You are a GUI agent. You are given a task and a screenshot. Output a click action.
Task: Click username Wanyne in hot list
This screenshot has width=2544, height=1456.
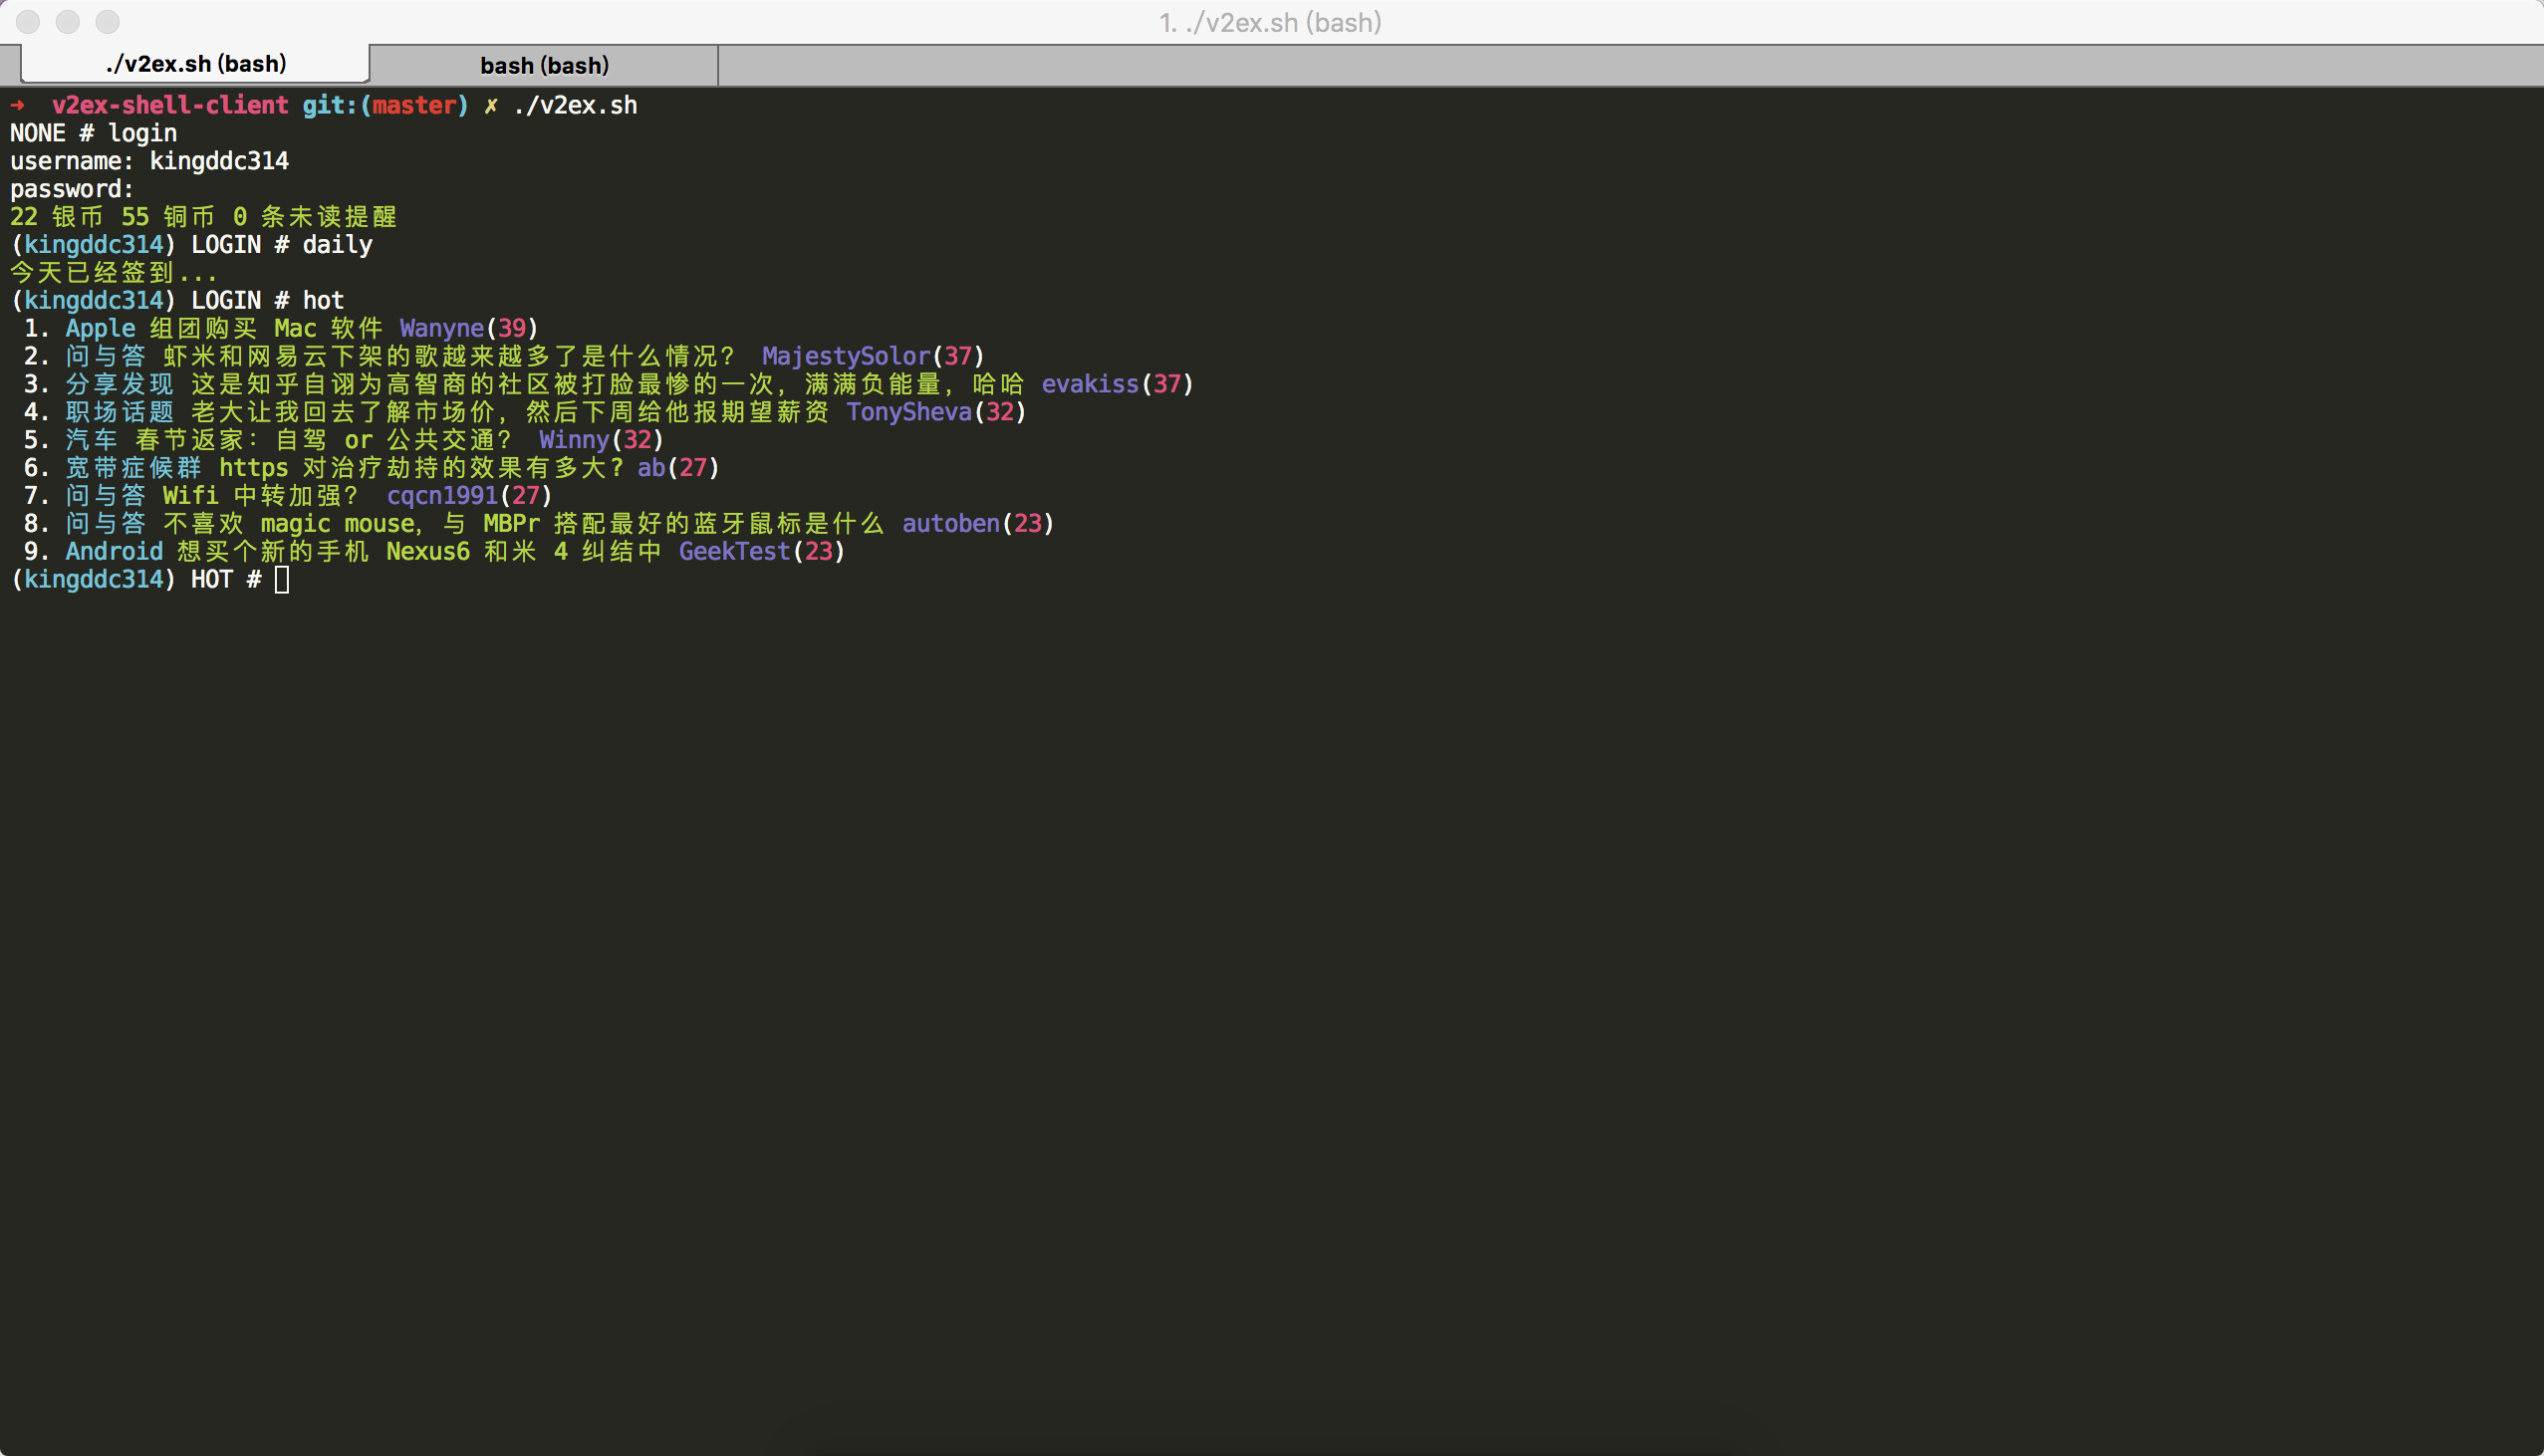tap(441, 328)
